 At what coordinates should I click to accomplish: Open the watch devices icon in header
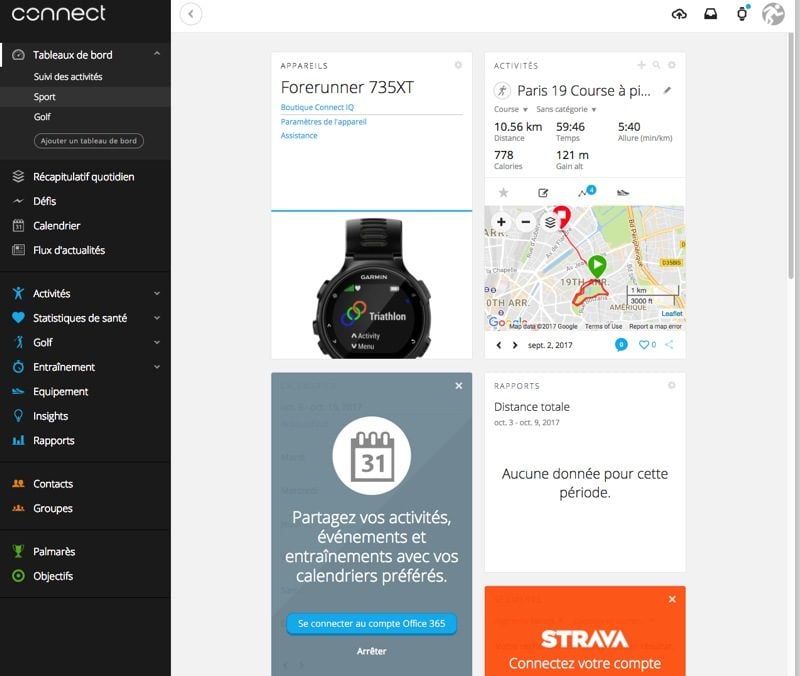pos(742,14)
